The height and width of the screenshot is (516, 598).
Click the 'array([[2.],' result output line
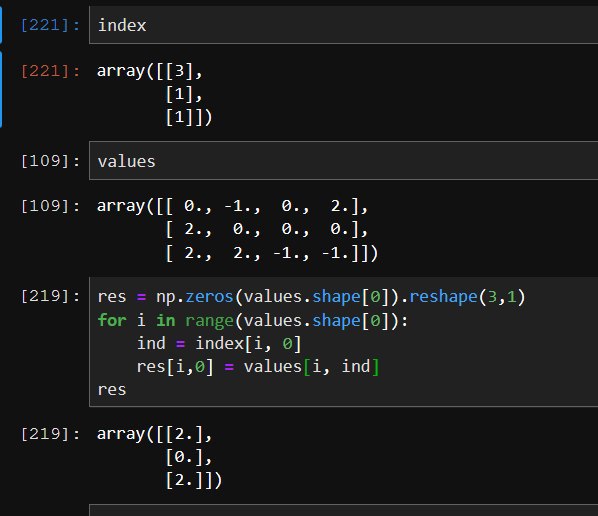[x=154, y=434]
